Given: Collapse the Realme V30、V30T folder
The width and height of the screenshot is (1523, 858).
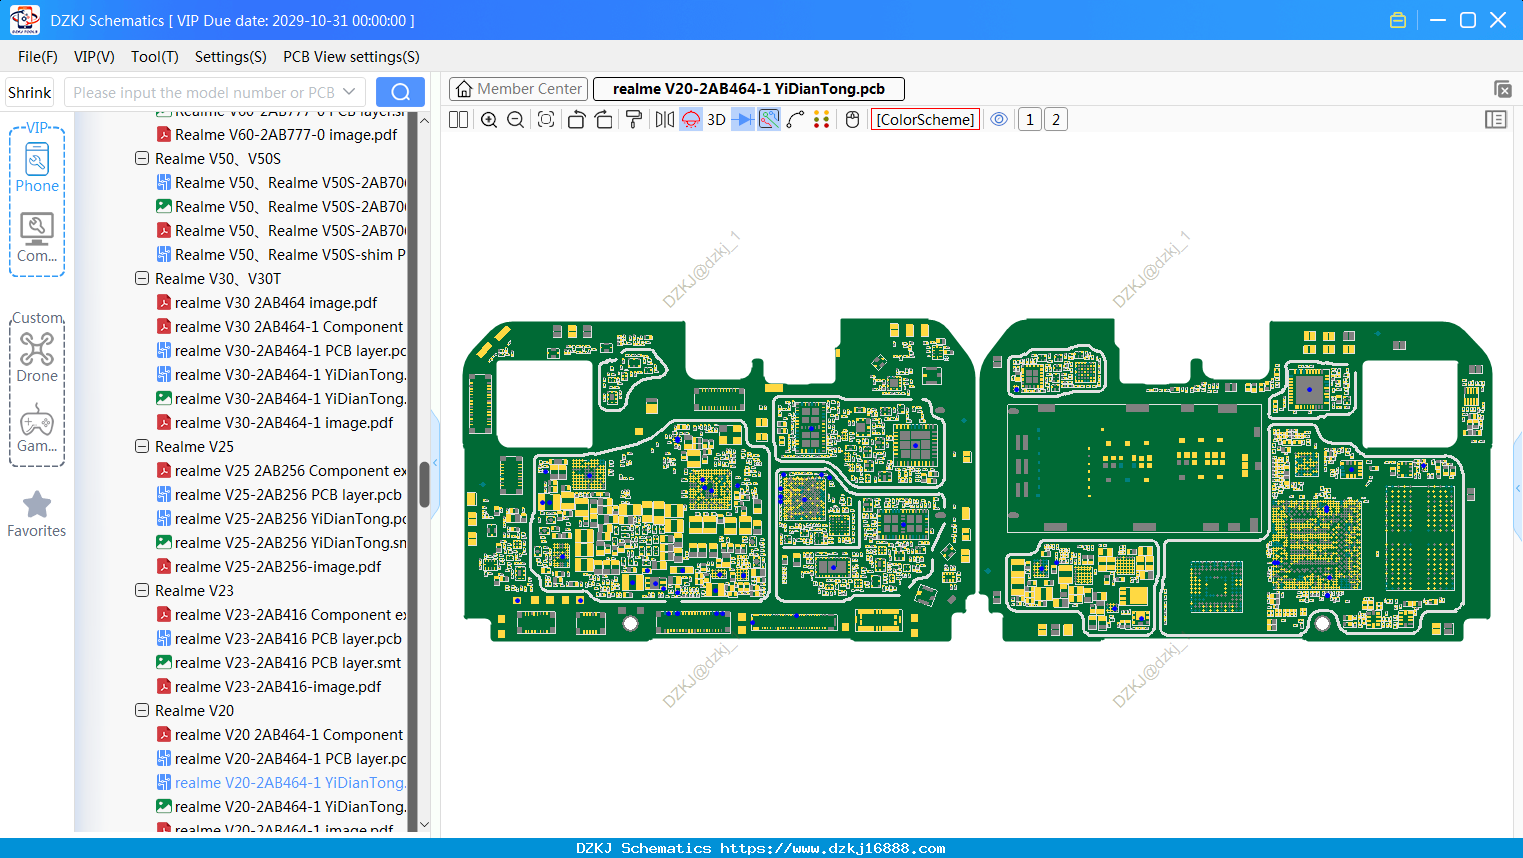Looking at the screenshot, I should (142, 278).
